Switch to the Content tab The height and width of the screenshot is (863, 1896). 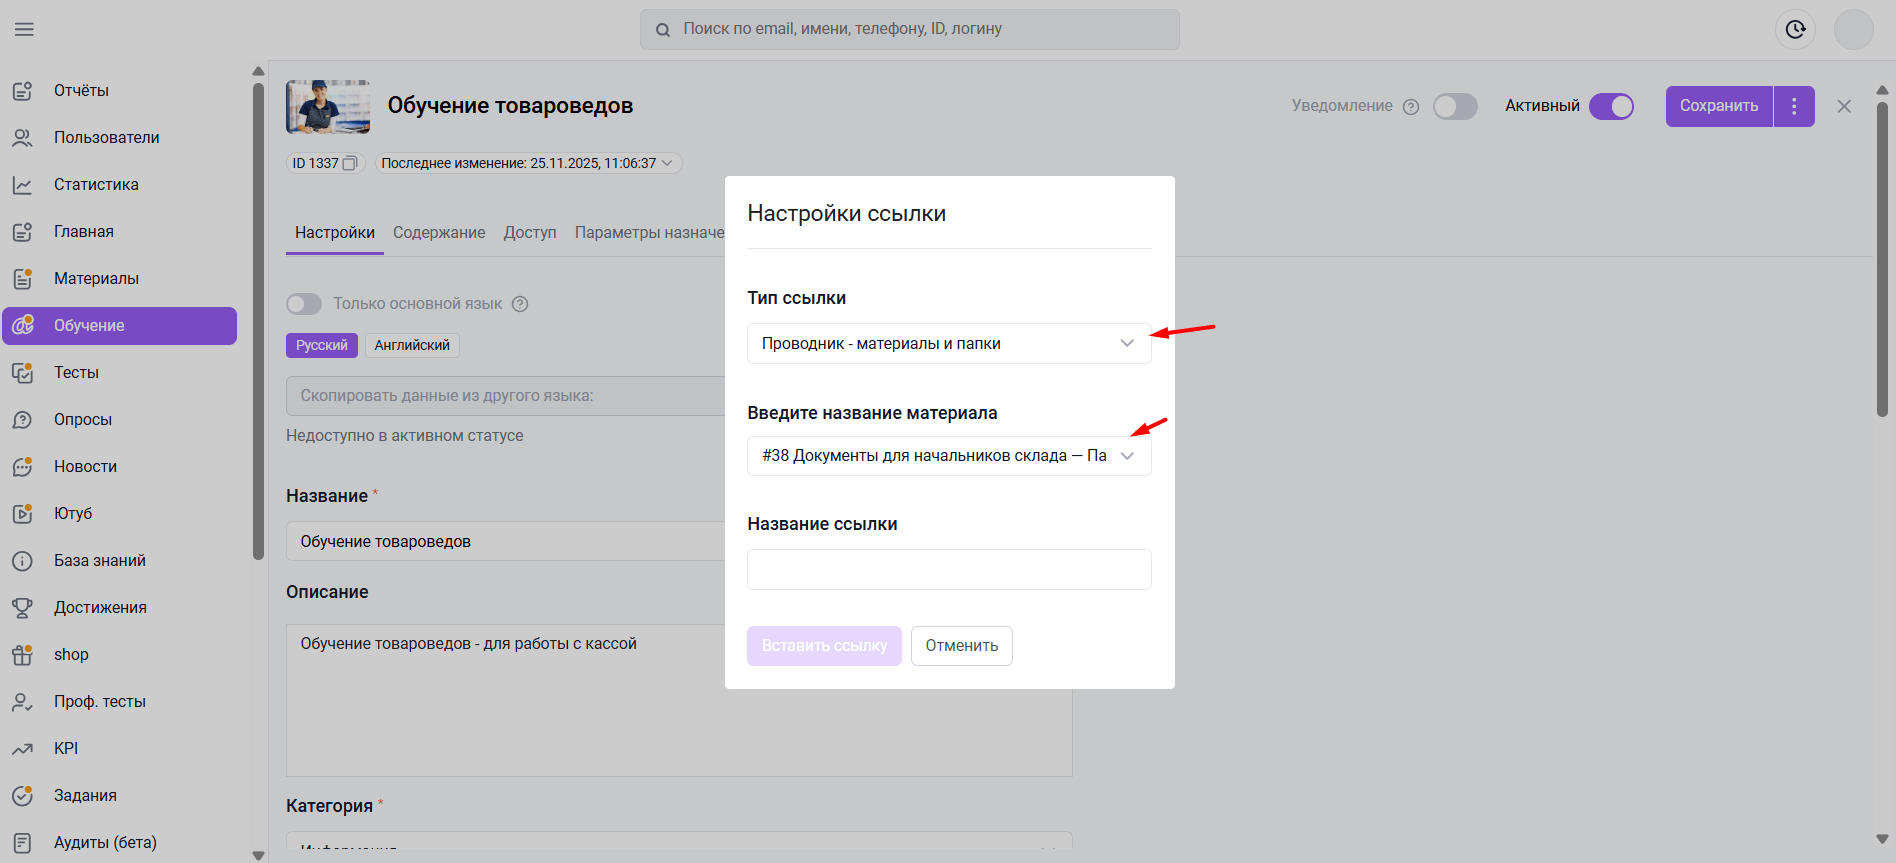[x=439, y=232]
